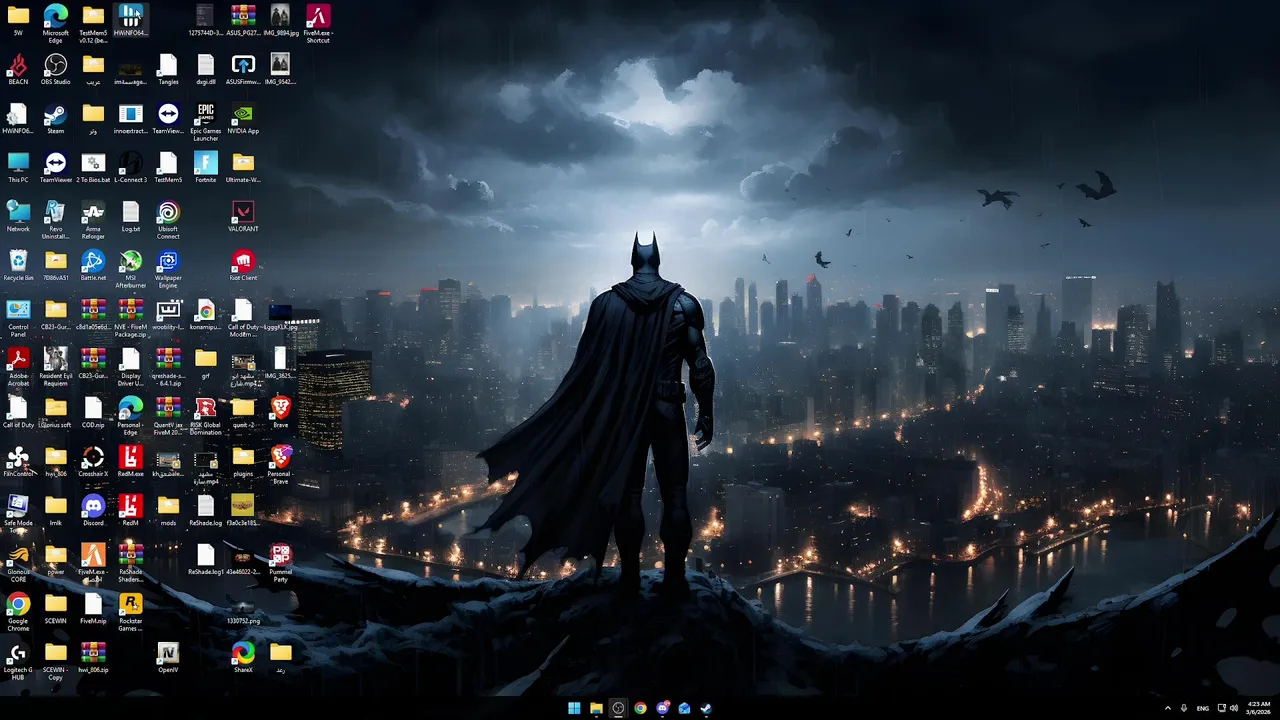Open Logitech G HUB shortcut
The height and width of the screenshot is (720, 1280).
18,662
